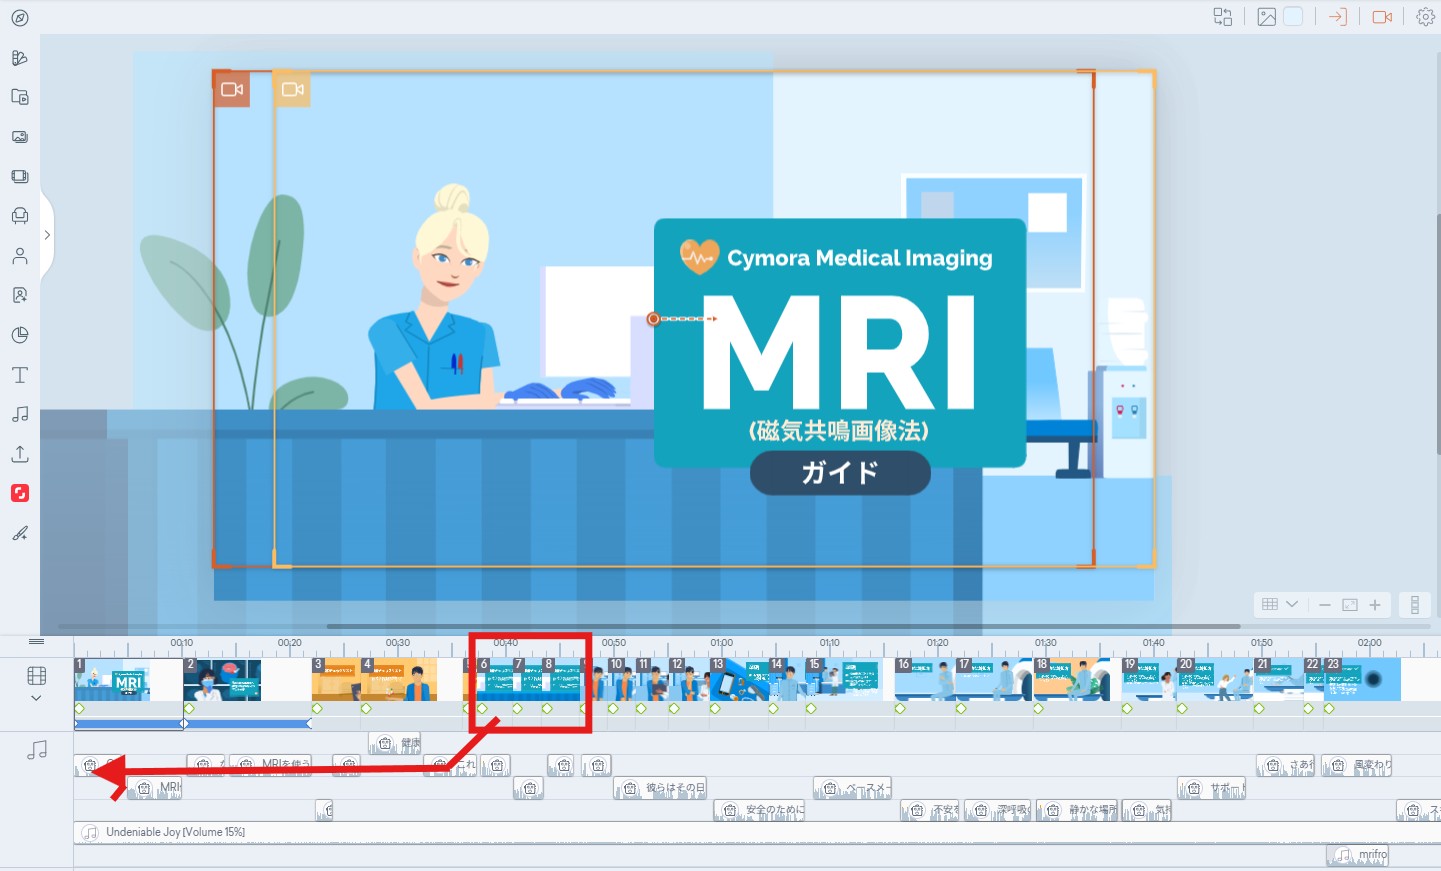Select the dark orange camera frame badge
The image size is (1441, 871).
232,89
